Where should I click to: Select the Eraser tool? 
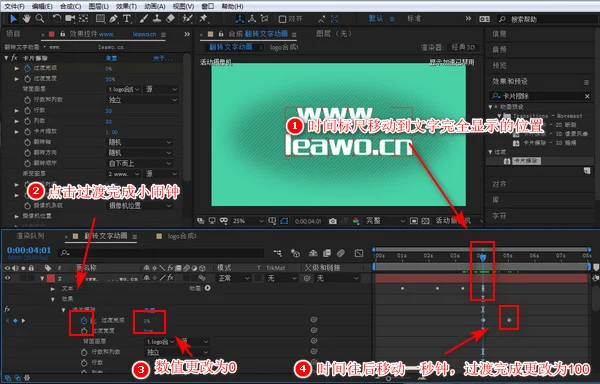tap(171, 18)
